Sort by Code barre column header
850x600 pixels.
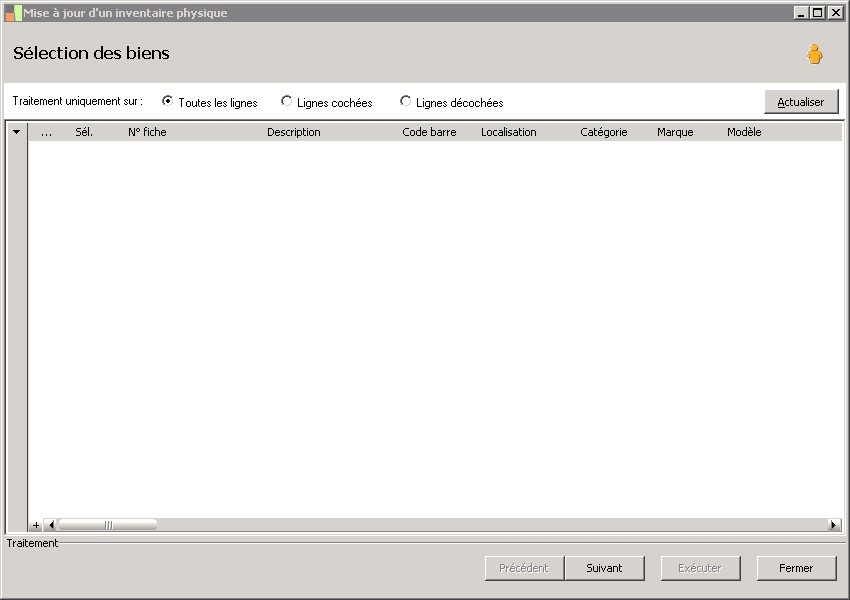coord(429,132)
